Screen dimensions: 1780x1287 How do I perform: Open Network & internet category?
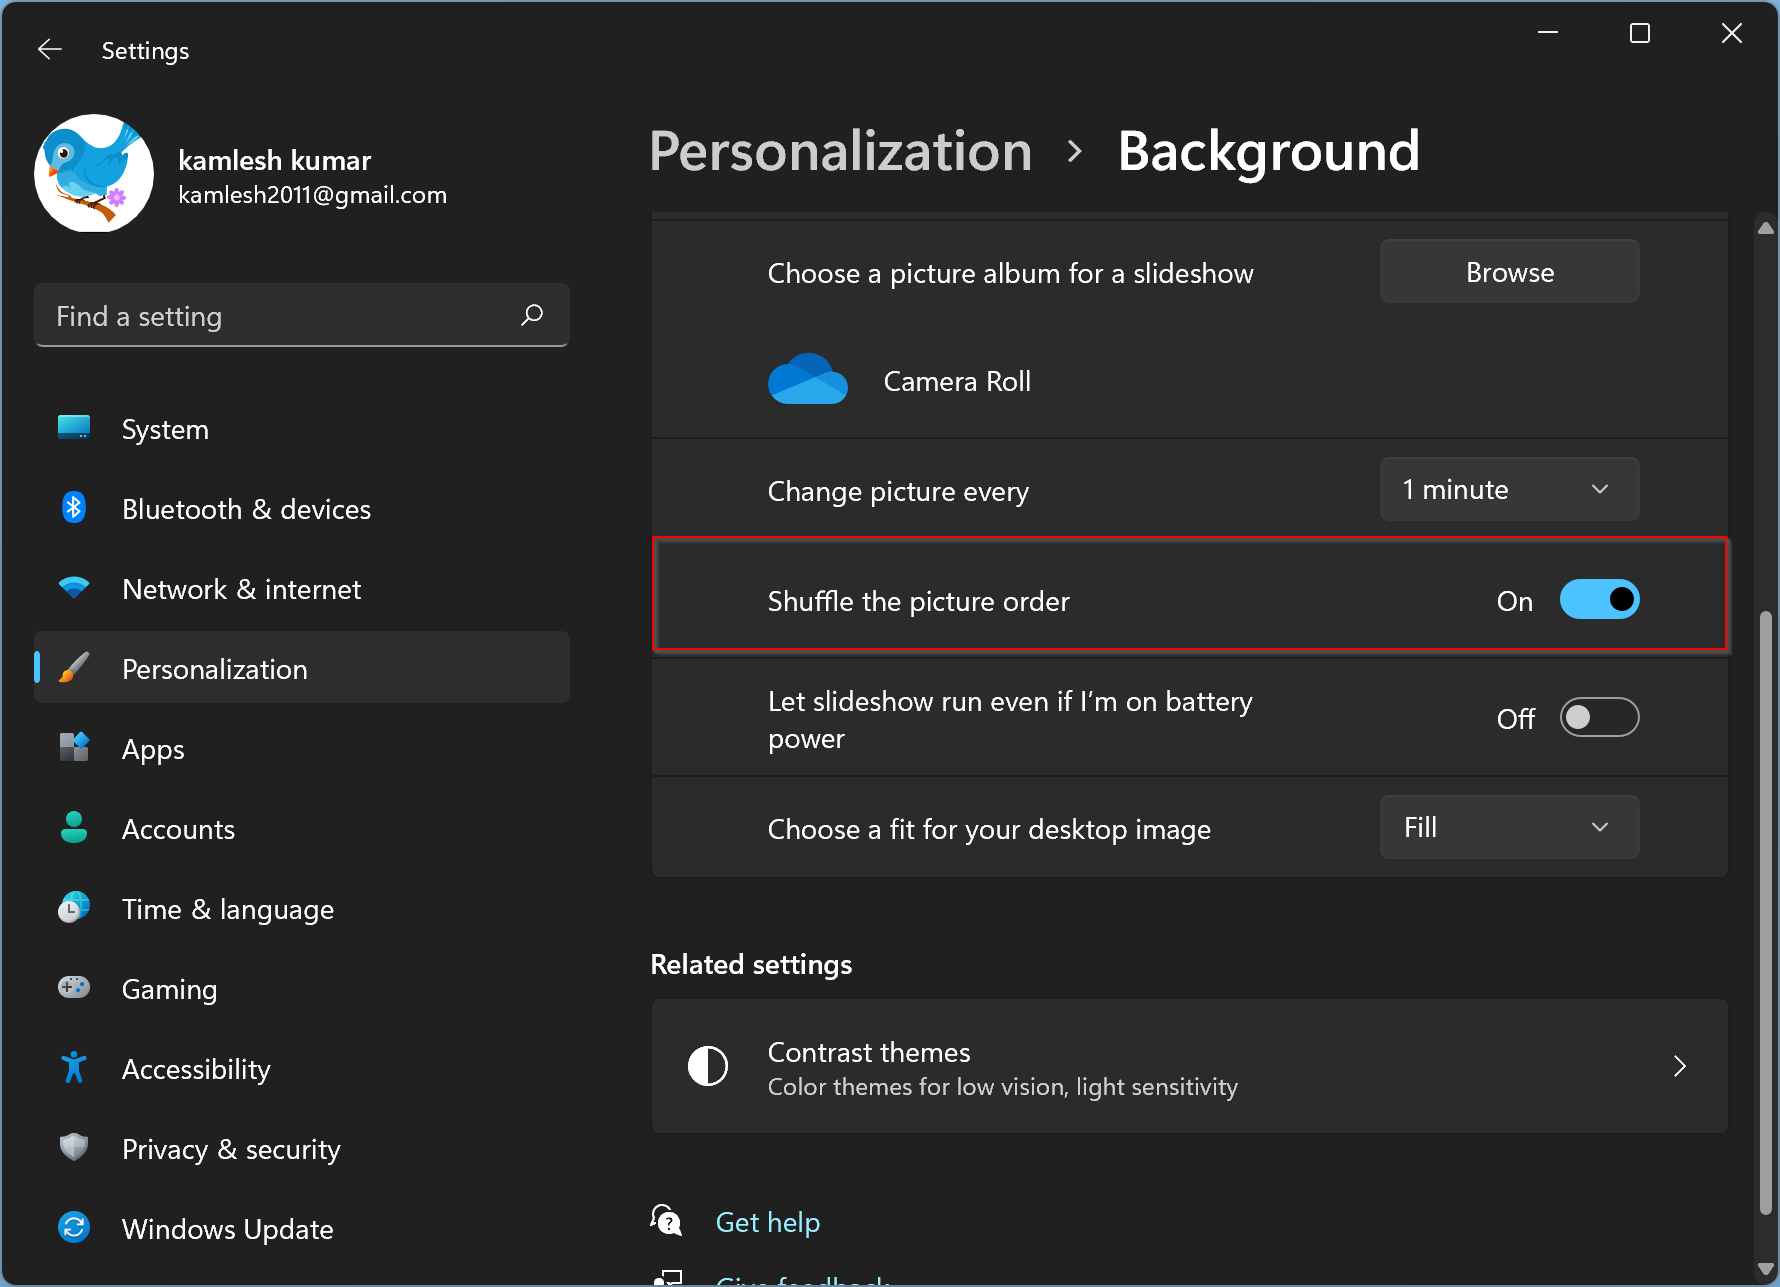pyautogui.click(x=302, y=588)
